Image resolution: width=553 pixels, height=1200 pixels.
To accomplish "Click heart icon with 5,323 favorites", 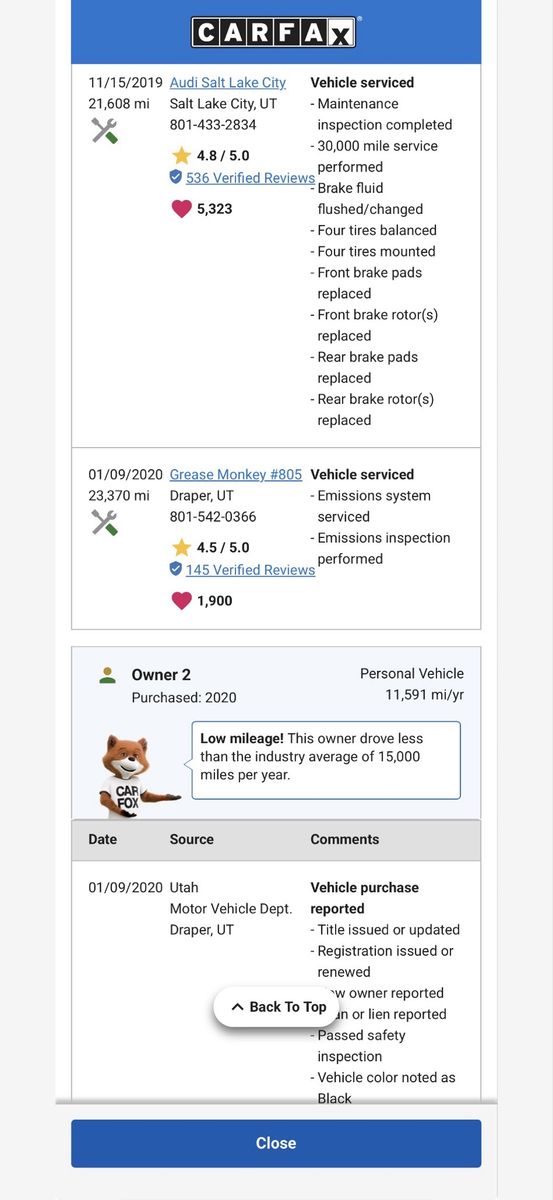I will (181, 209).
